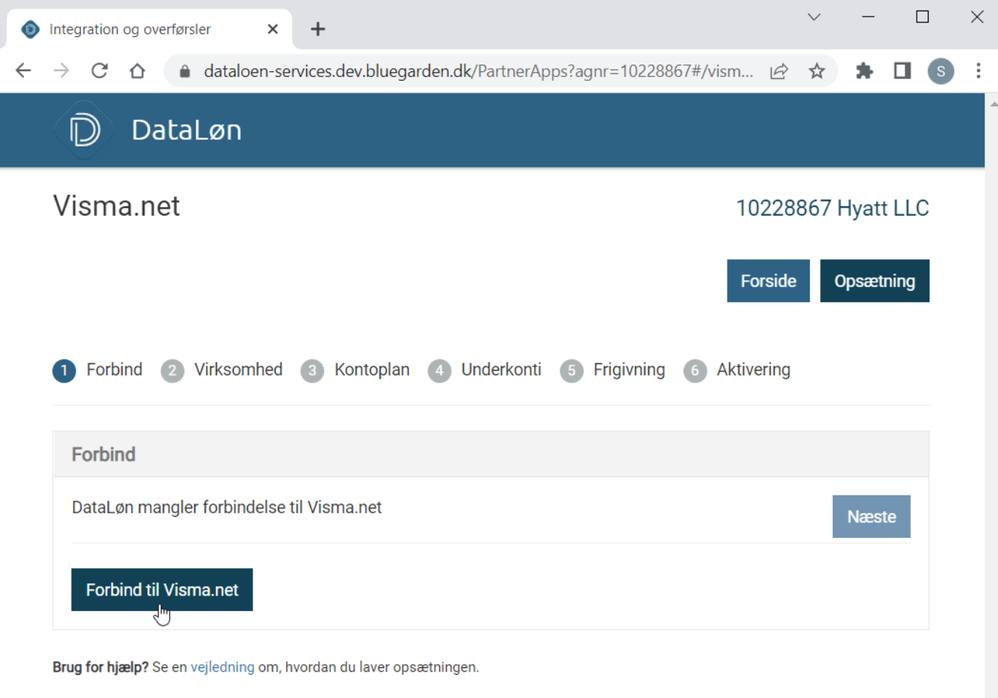
Task: Select step 4 Underkonti
Action: tap(484, 370)
